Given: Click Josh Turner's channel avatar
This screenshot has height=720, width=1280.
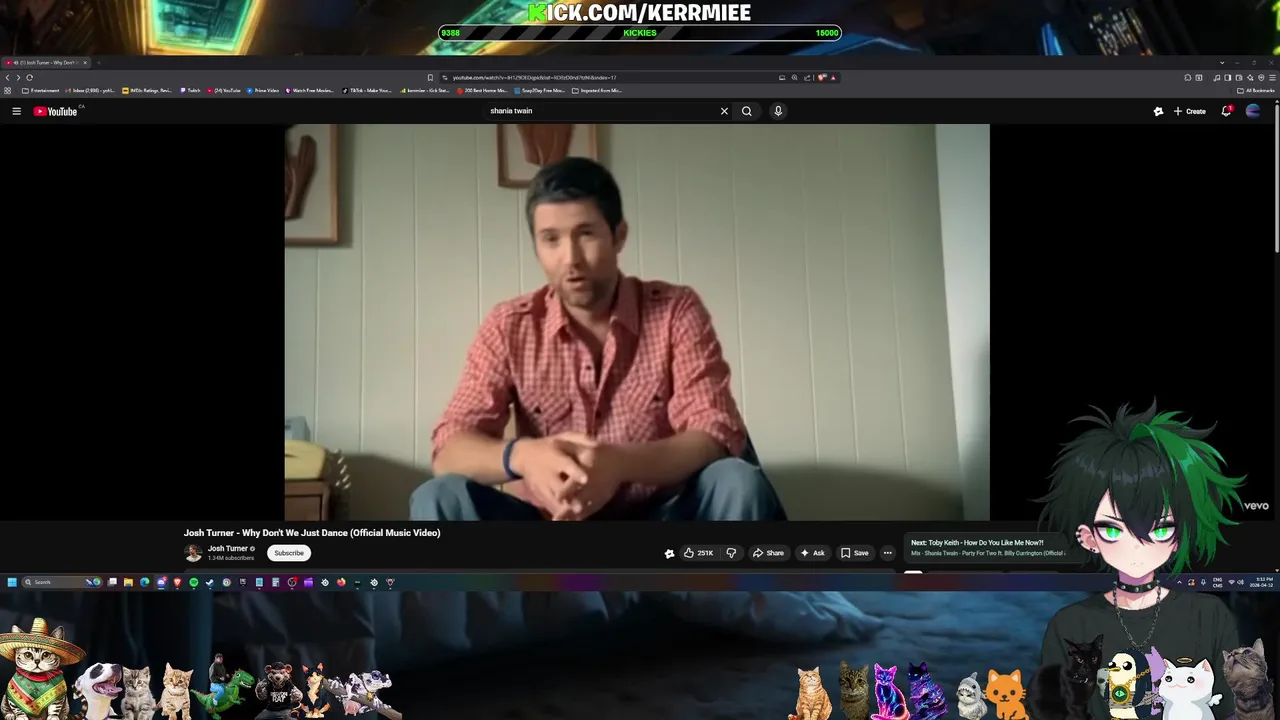Looking at the screenshot, I should click(x=193, y=553).
